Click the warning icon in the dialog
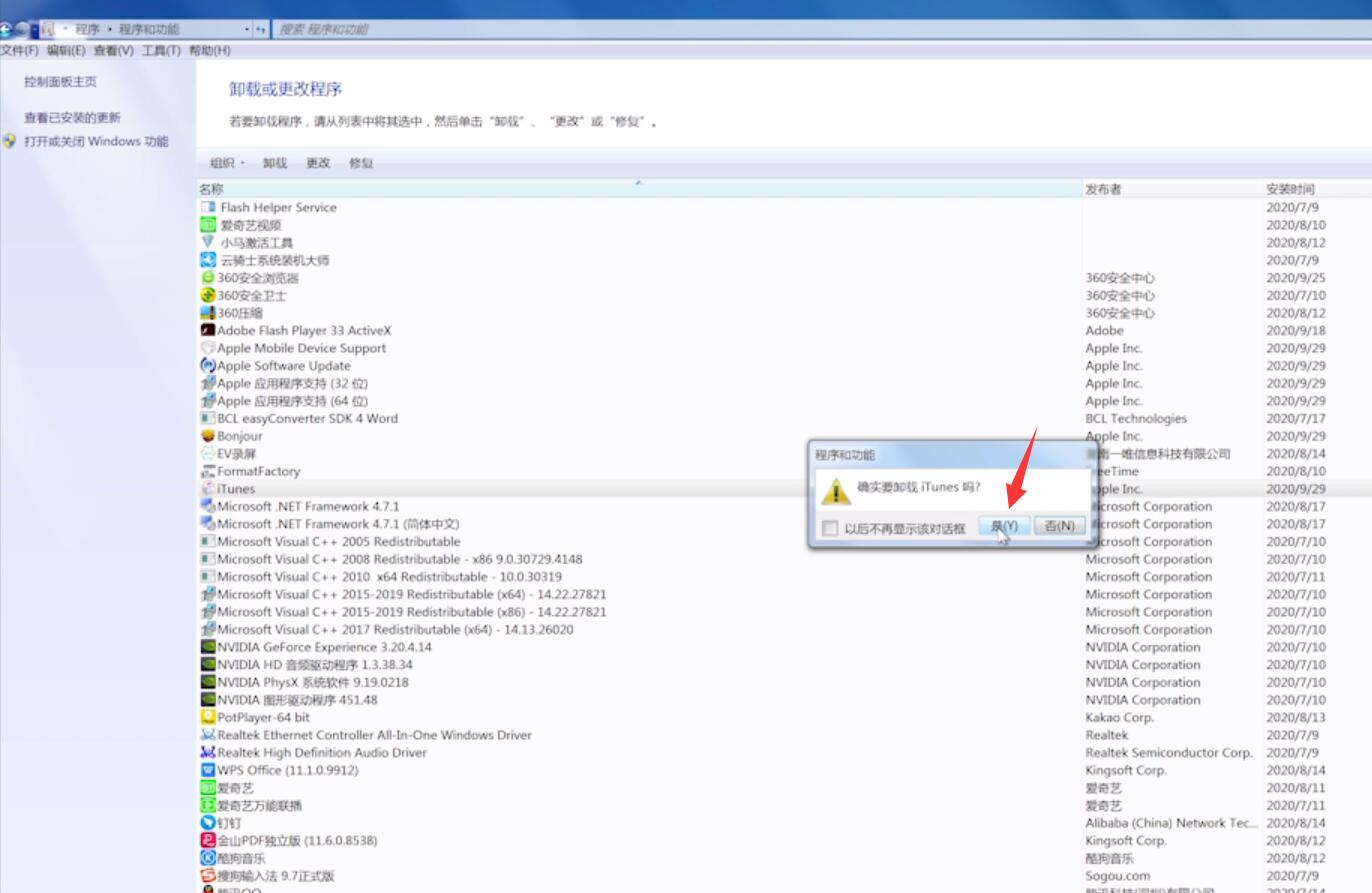 [x=836, y=490]
